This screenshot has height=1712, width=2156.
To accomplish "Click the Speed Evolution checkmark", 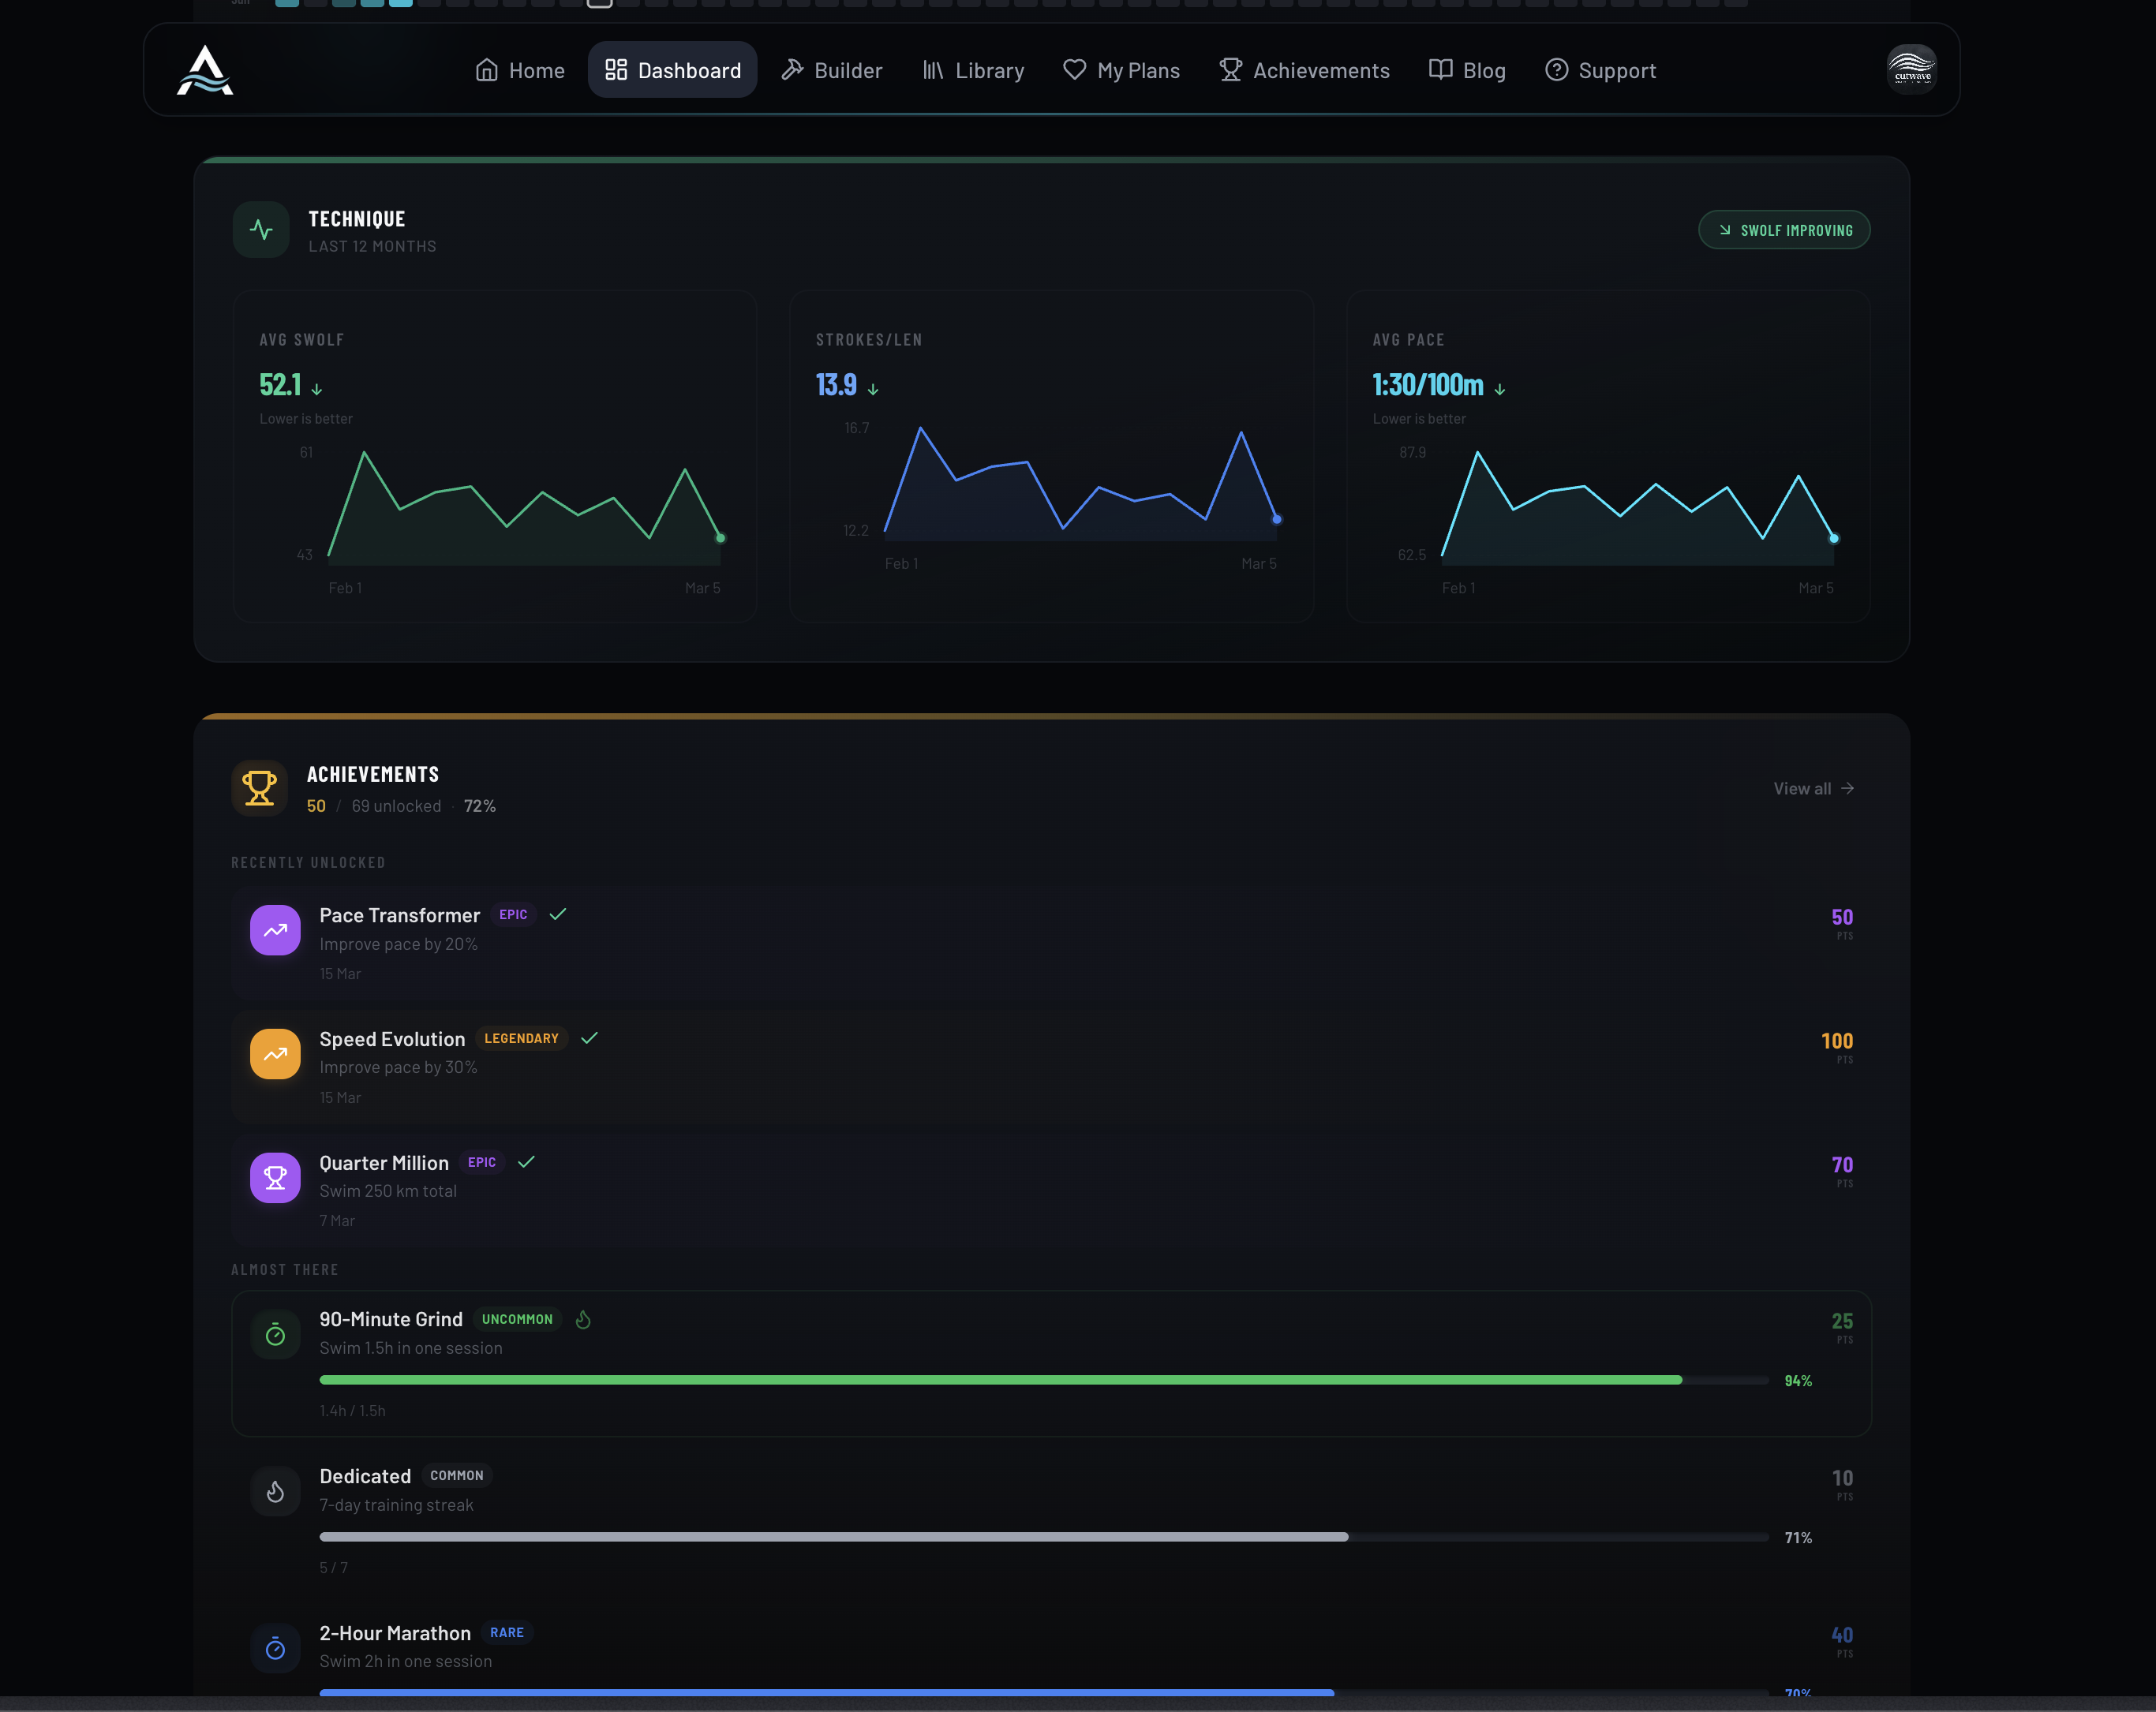I will pos(589,1038).
